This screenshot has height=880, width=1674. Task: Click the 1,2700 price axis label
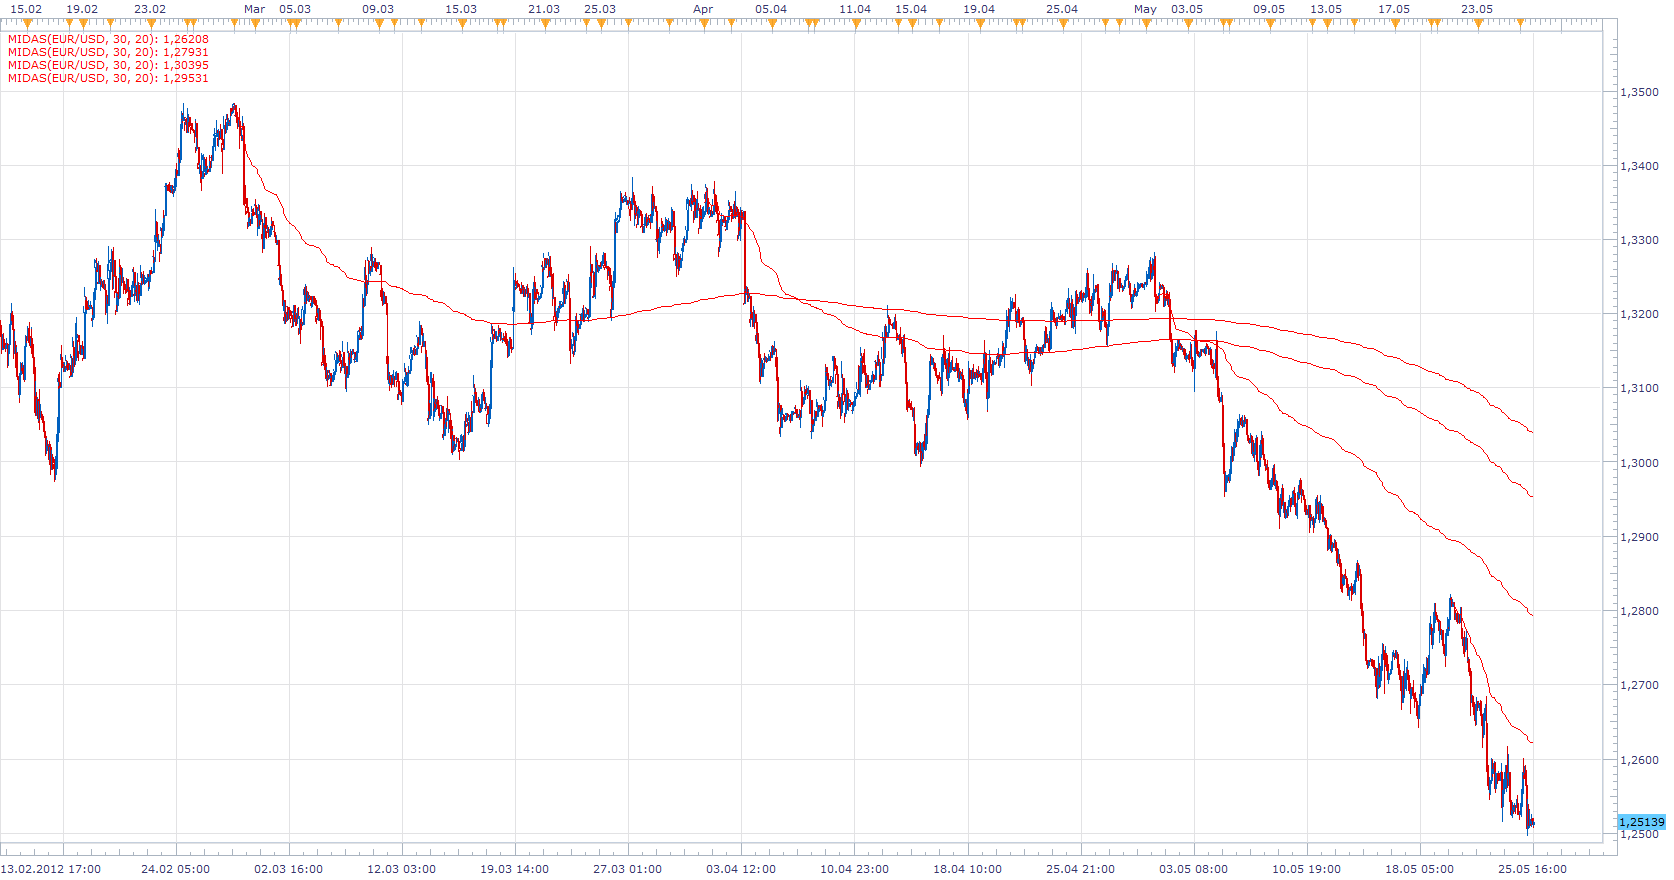click(1639, 685)
